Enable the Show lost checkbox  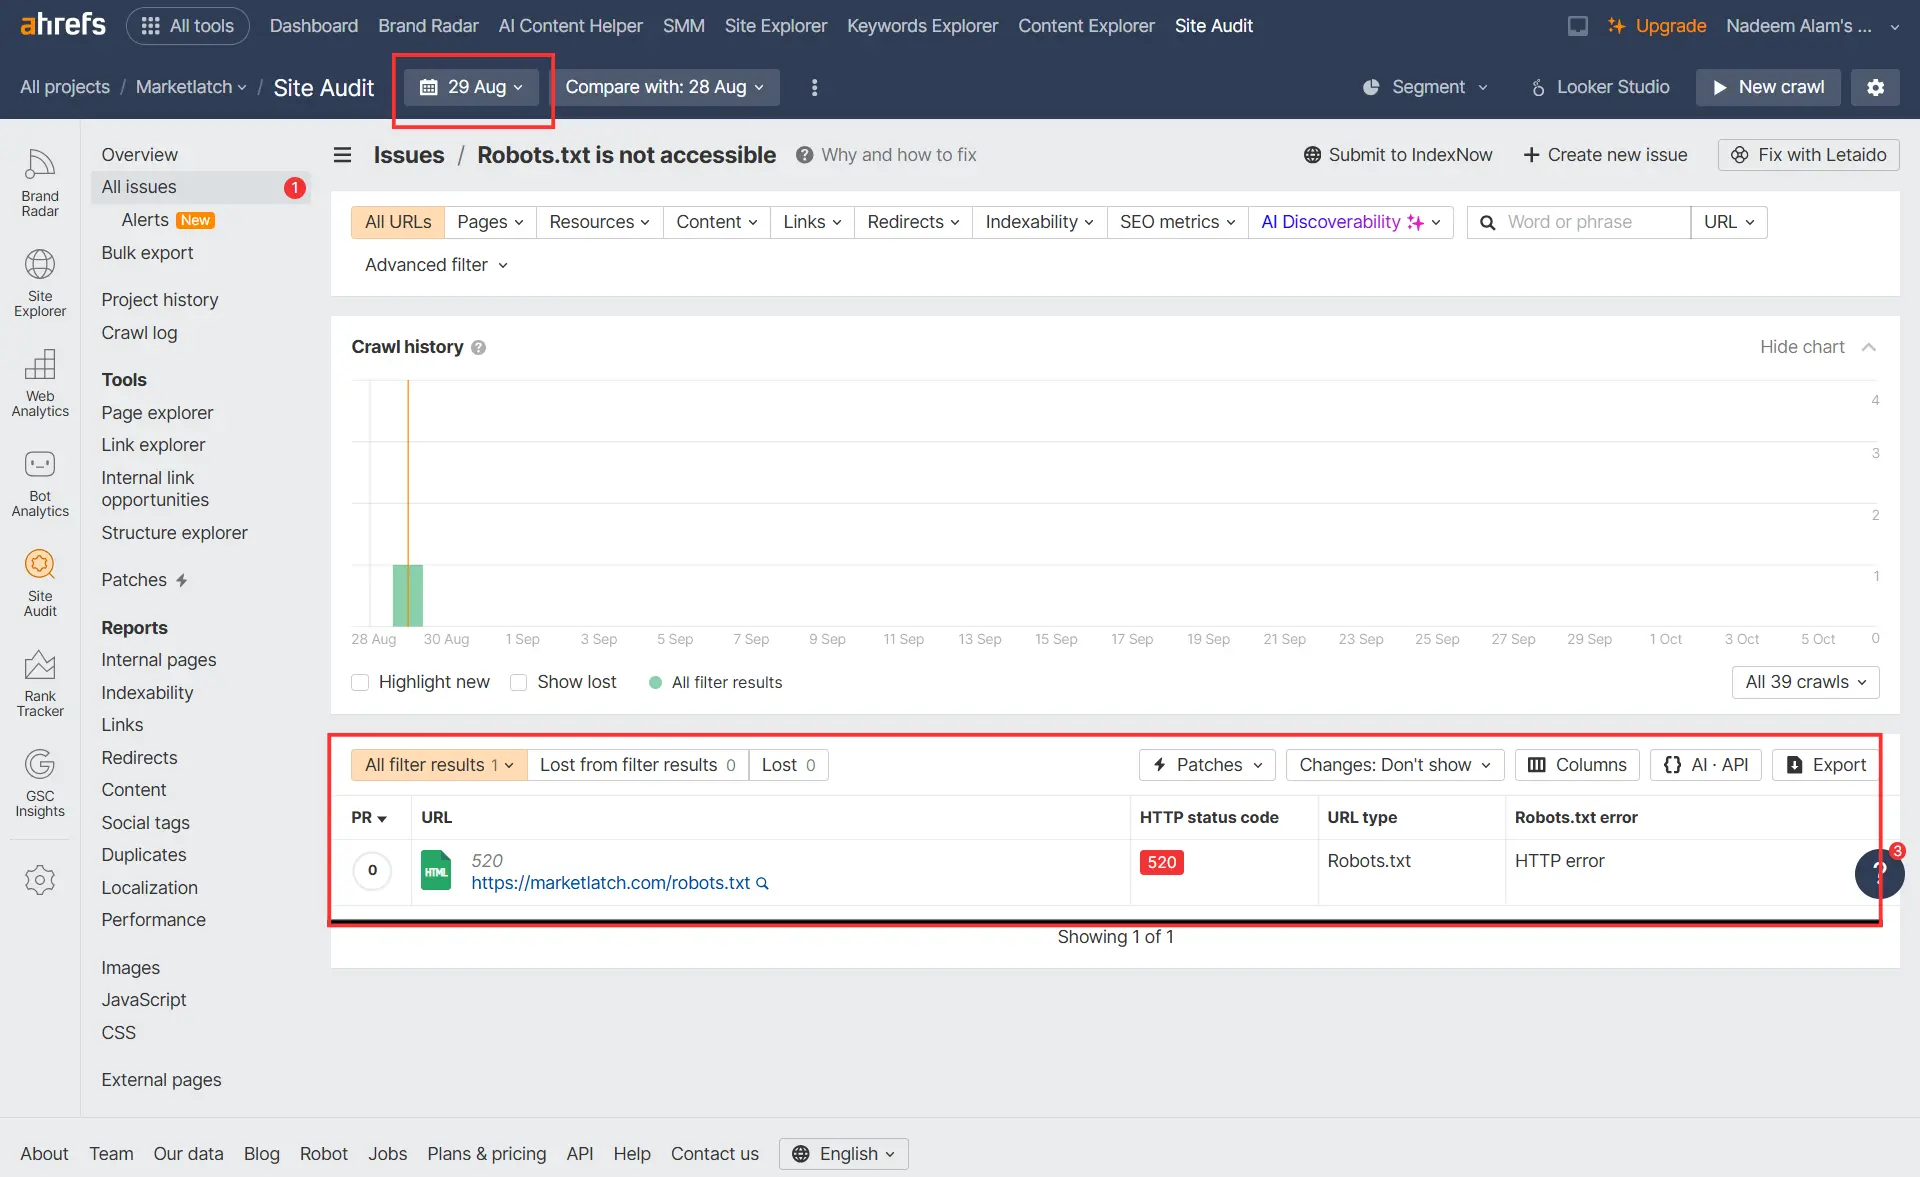pos(518,682)
